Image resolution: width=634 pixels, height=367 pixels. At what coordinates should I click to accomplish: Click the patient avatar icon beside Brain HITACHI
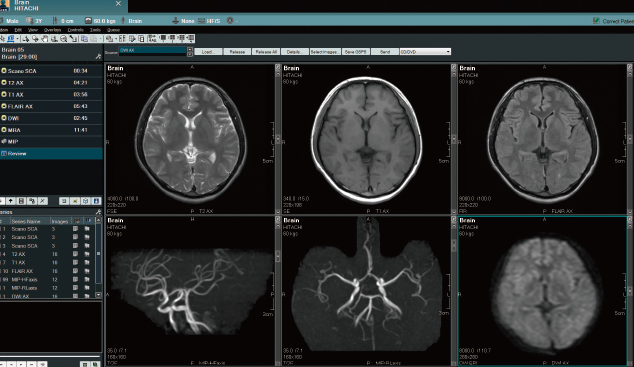pos(4,6)
